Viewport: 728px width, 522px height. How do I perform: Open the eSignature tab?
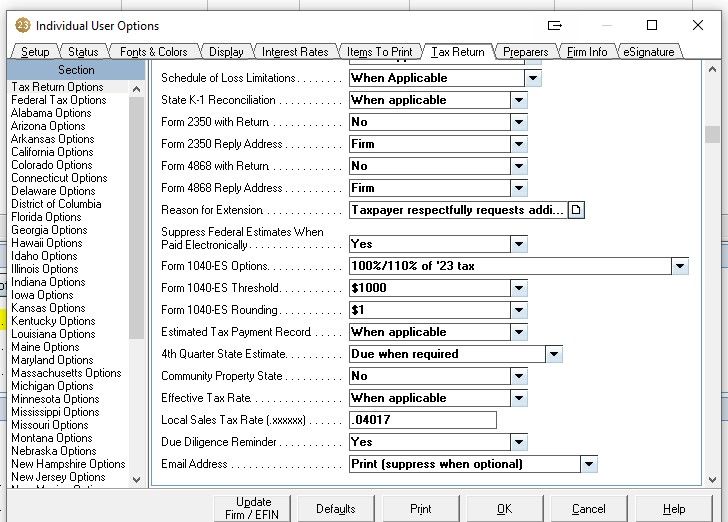pos(649,52)
